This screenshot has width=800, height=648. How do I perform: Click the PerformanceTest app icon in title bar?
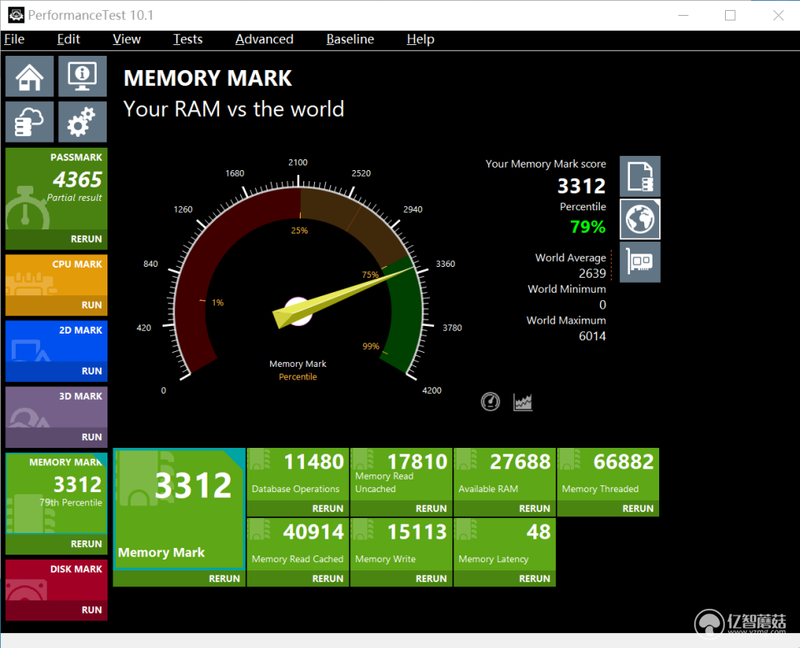pyautogui.click(x=16, y=15)
